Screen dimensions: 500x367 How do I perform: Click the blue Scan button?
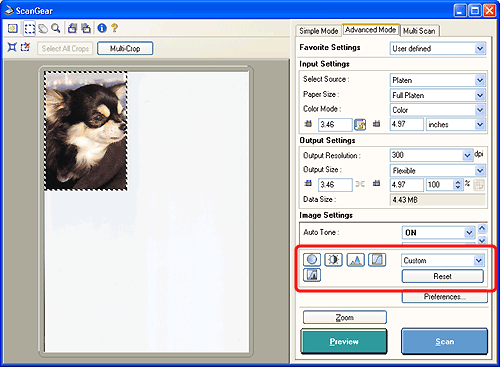pos(444,341)
